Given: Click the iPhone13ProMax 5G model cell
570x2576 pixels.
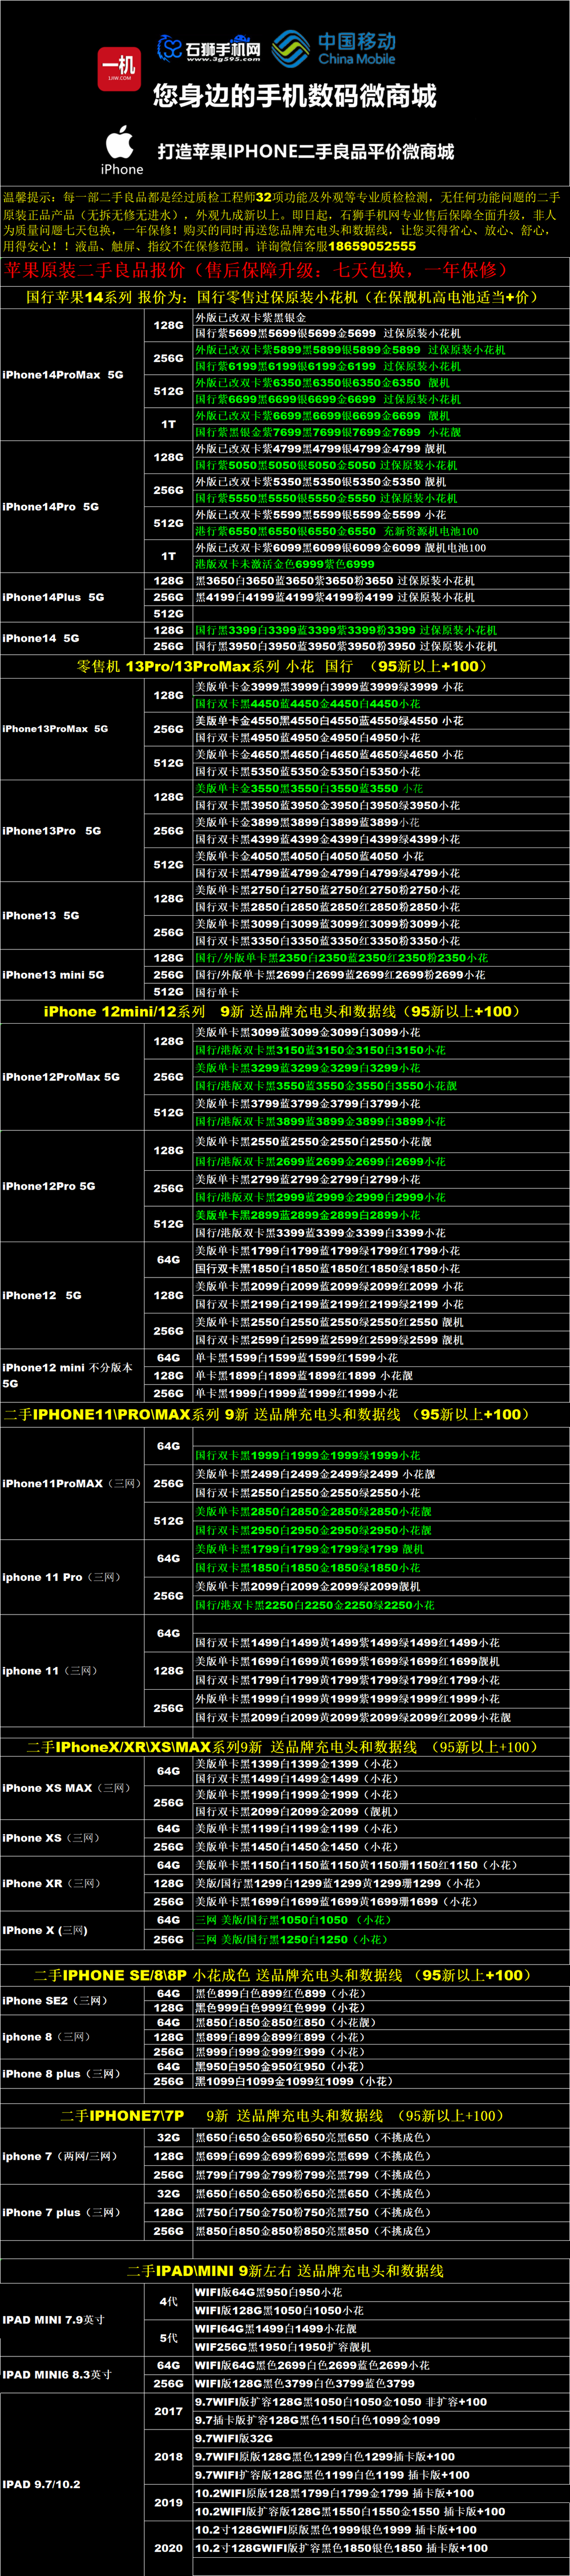Looking at the screenshot, I should pos(72,729).
